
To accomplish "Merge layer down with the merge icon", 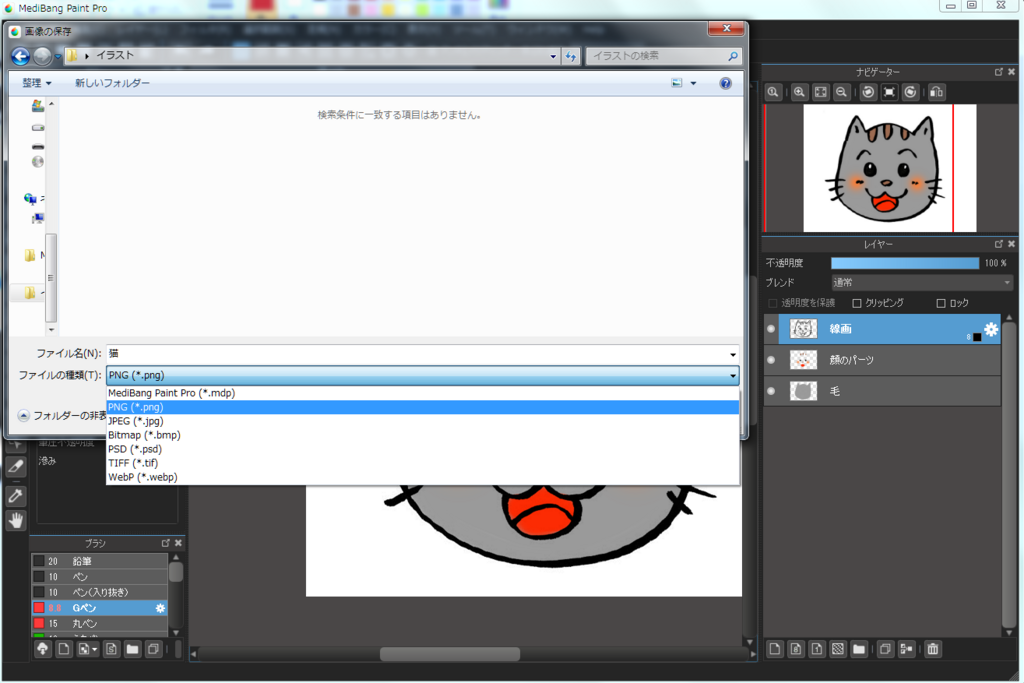I will coord(906,648).
